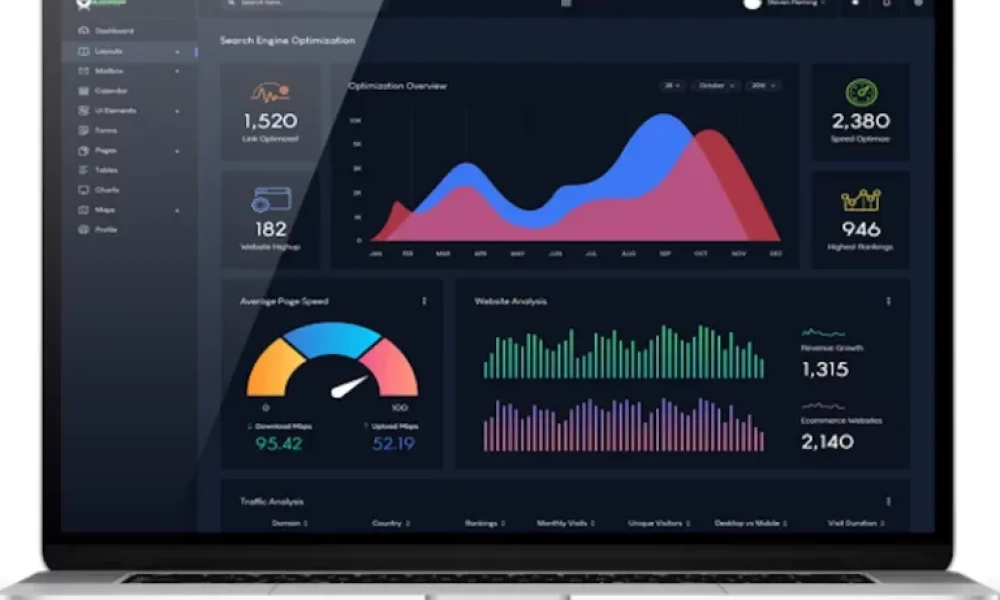
Task: Open Website Analysis three-dot options menu
Action: (888, 301)
